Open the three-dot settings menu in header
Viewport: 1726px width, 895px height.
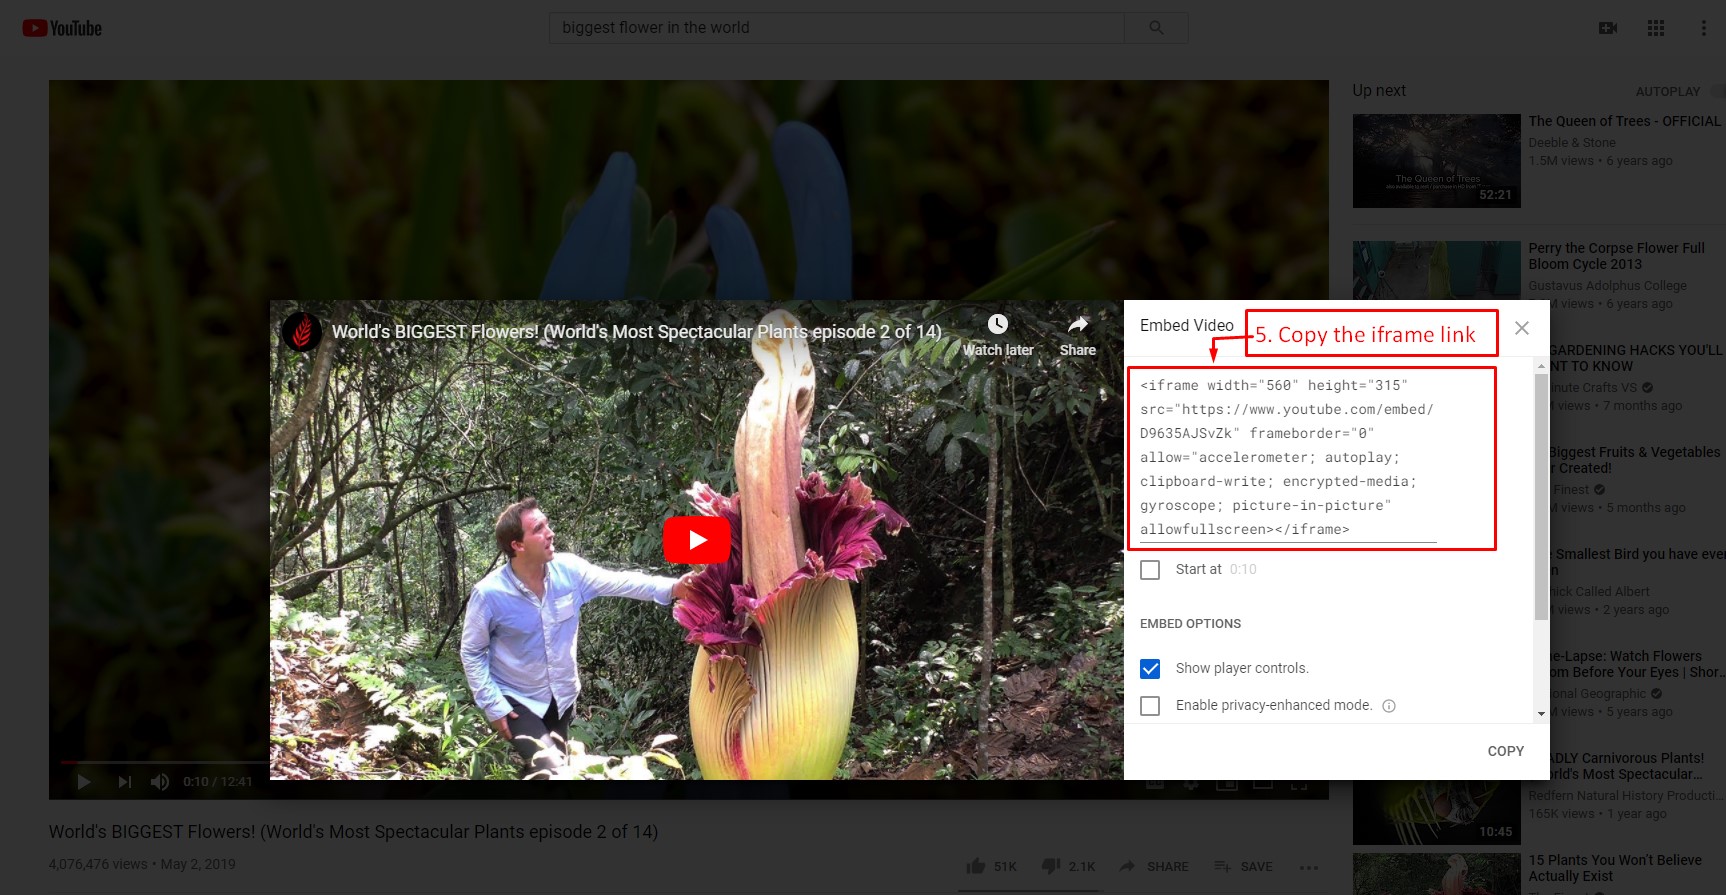coord(1704,28)
